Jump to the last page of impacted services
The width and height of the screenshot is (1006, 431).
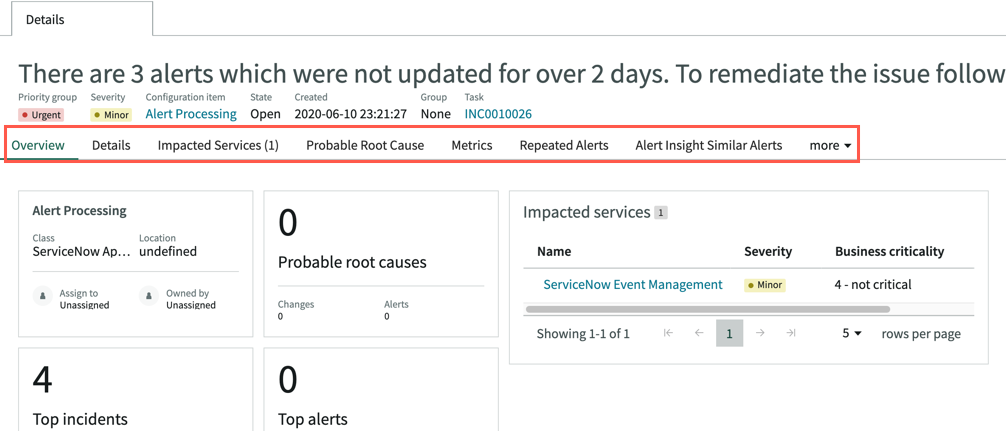point(791,333)
